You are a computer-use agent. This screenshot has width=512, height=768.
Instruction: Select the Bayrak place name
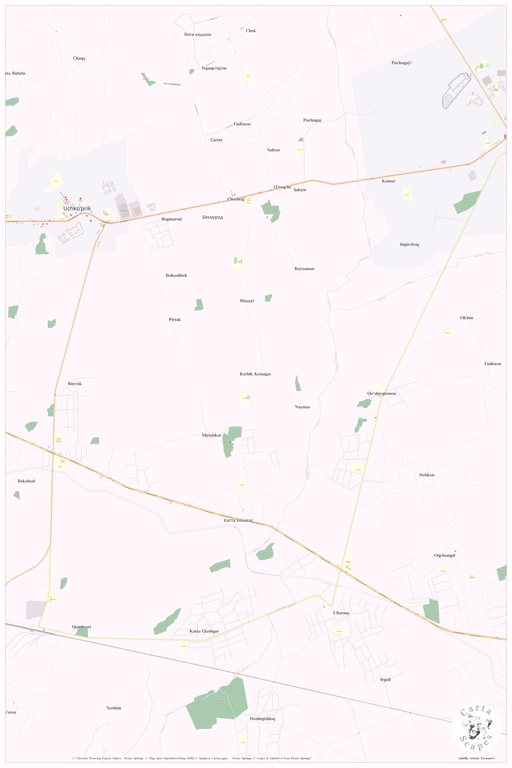74,384
